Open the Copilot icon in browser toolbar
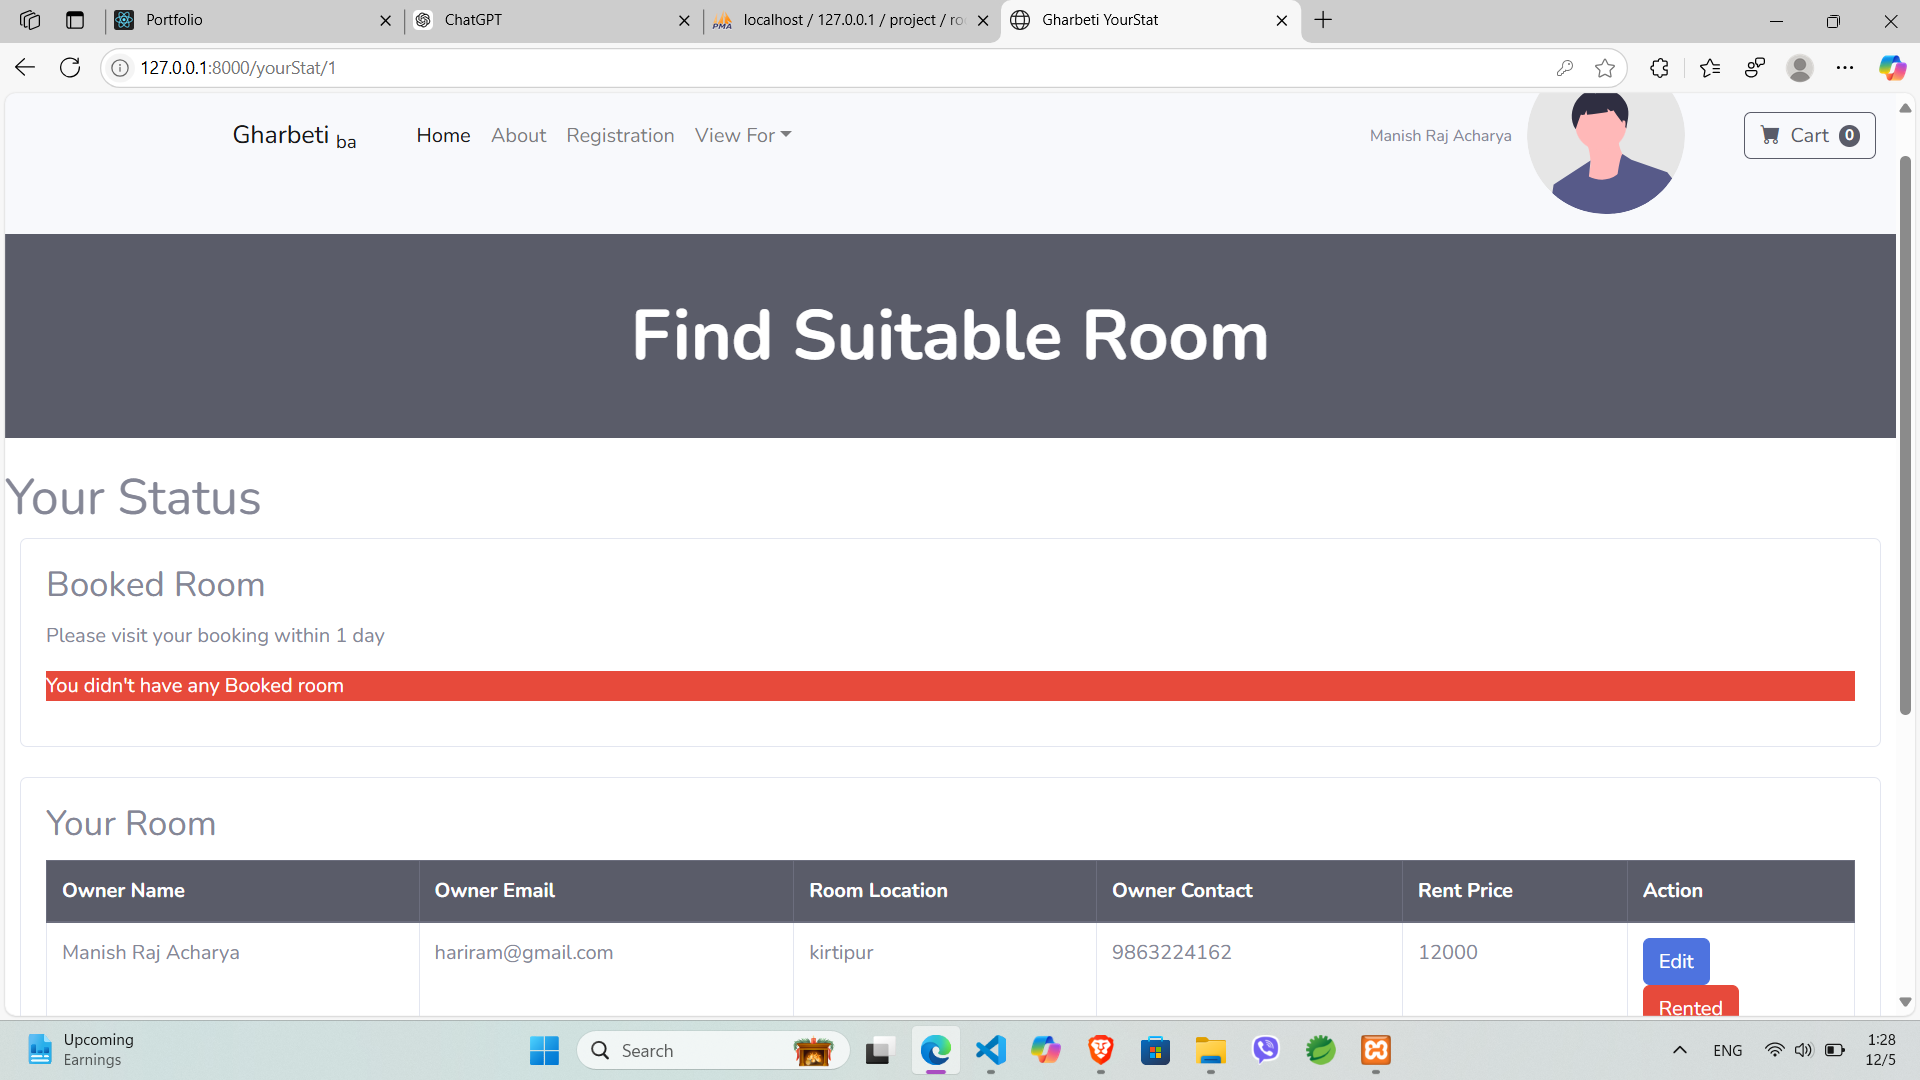This screenshot has width=1920, height=1080. pyautogui.click(x=1891, y=68)
